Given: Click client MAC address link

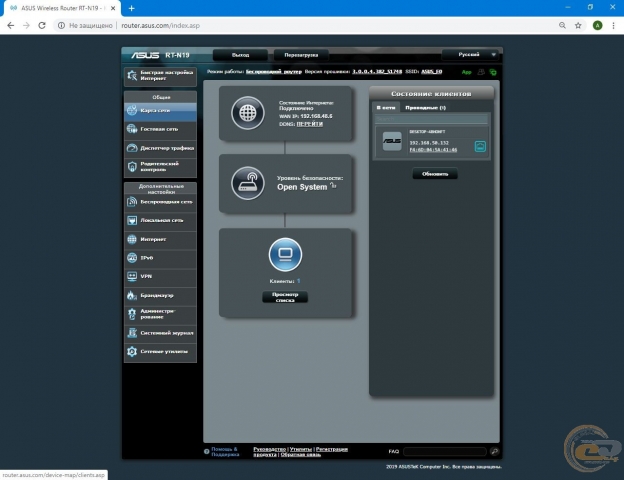Looking at the screenshot, I should pos(433,150).
